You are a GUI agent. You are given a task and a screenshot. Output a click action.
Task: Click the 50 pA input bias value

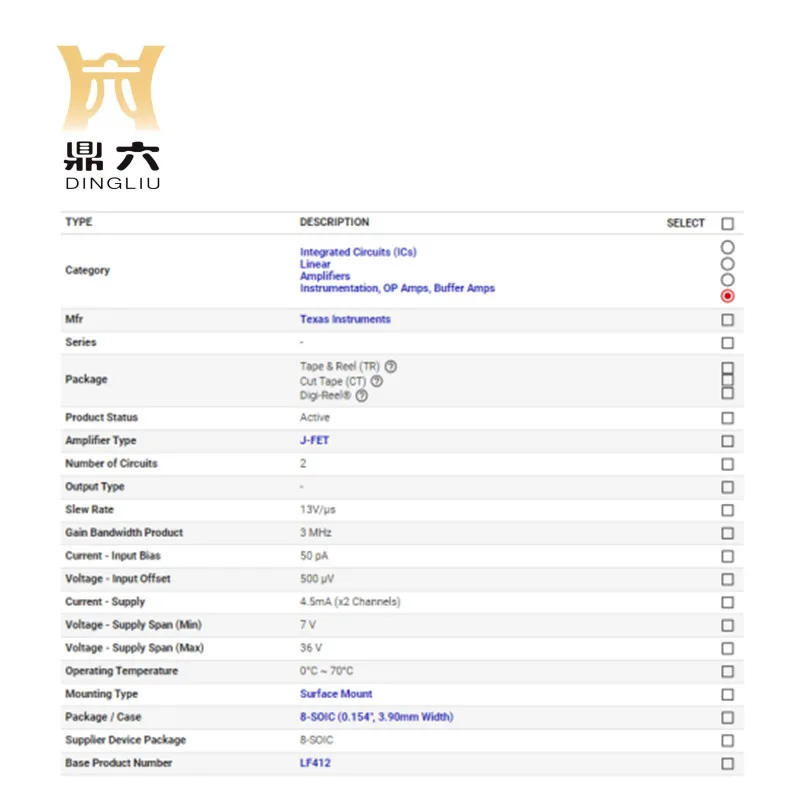tap(314, 556)
